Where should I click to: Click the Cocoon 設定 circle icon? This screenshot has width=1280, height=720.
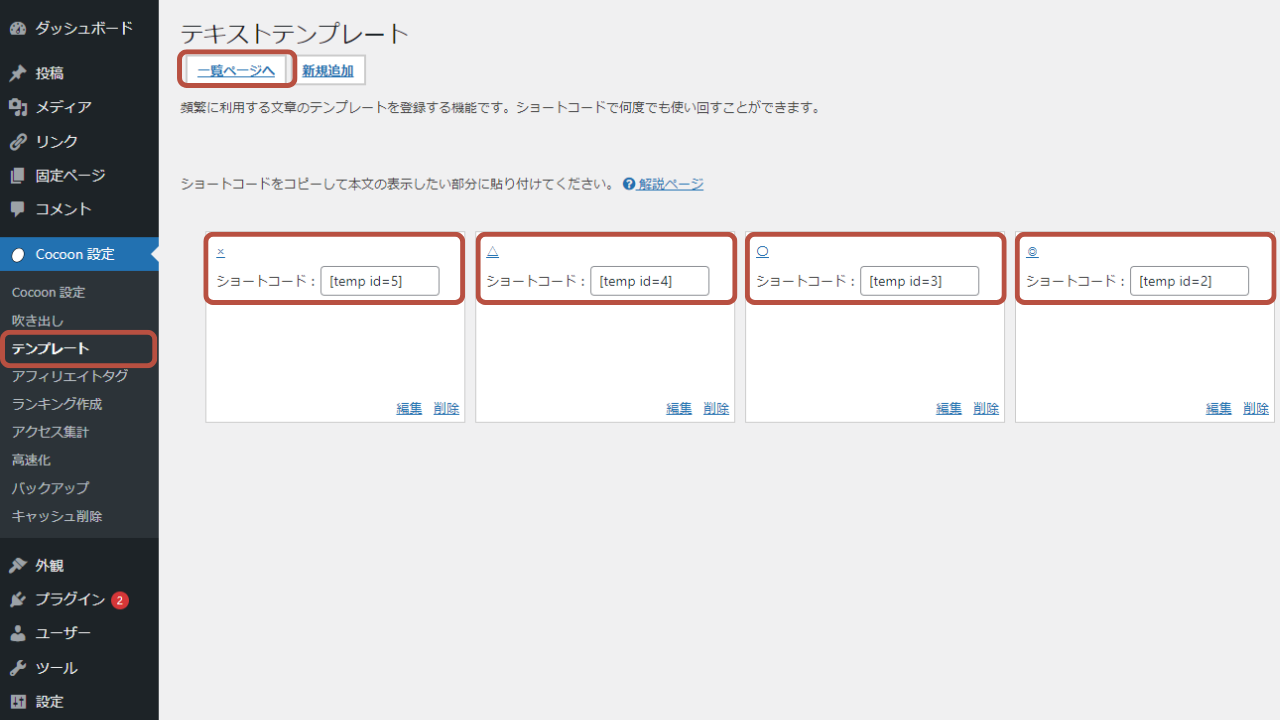tap(18, 254)
